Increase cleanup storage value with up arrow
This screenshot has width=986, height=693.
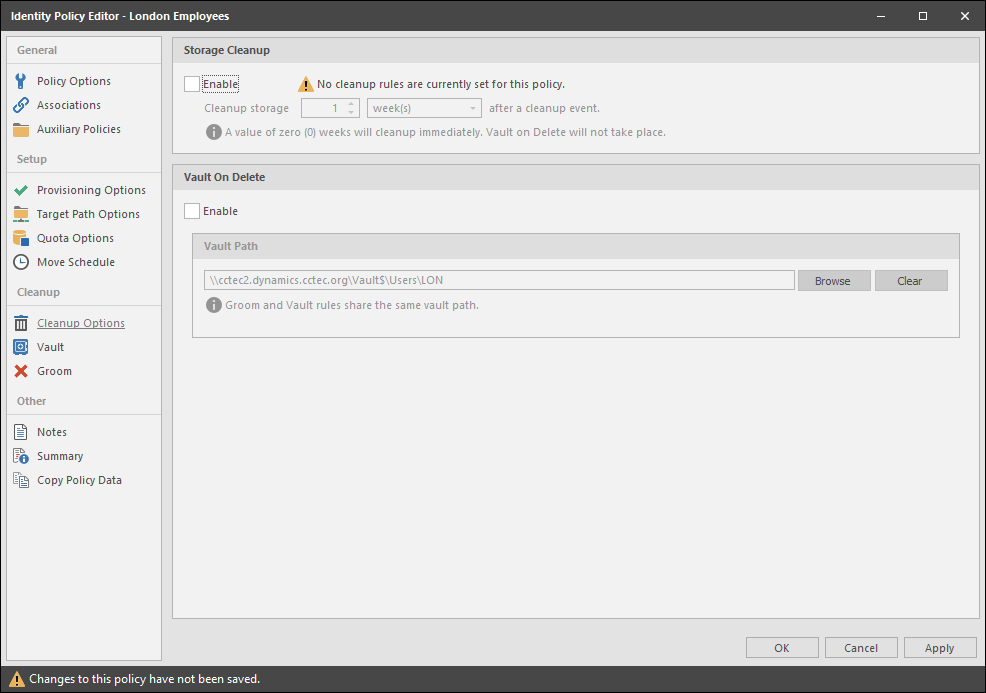pos(351,104)
